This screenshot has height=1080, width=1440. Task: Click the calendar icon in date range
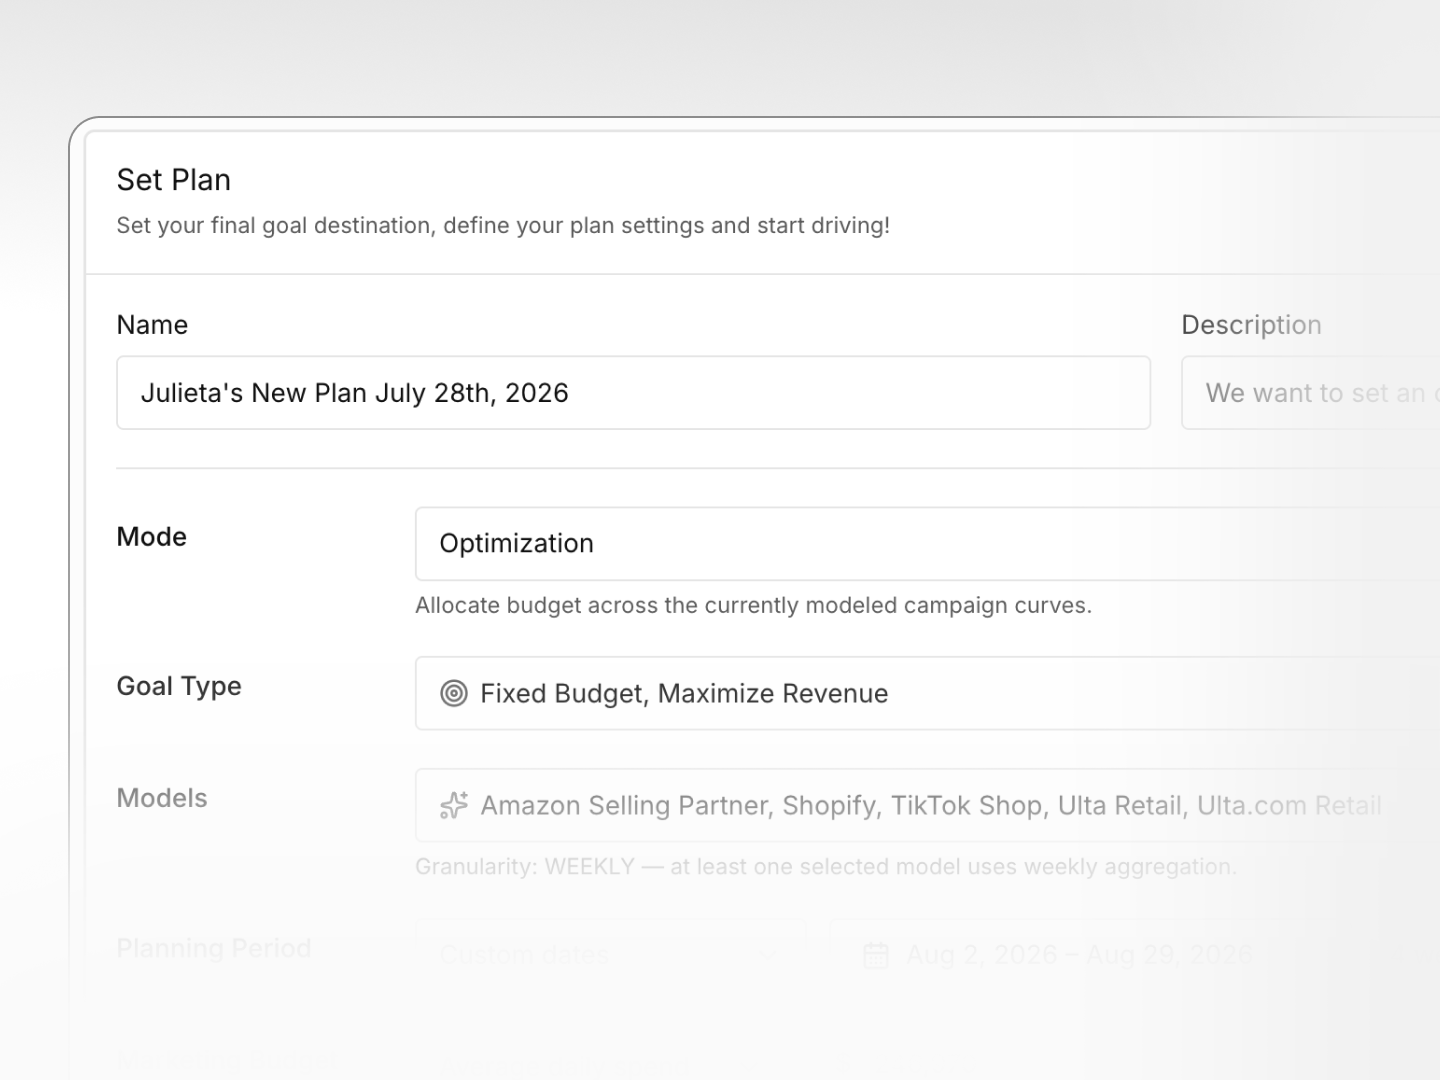click(x=875, y=955)
